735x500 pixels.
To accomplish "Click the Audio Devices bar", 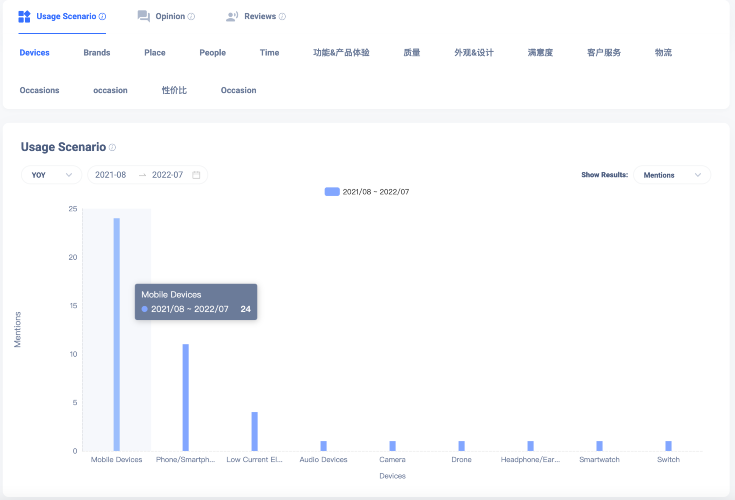I will [323, 446].
